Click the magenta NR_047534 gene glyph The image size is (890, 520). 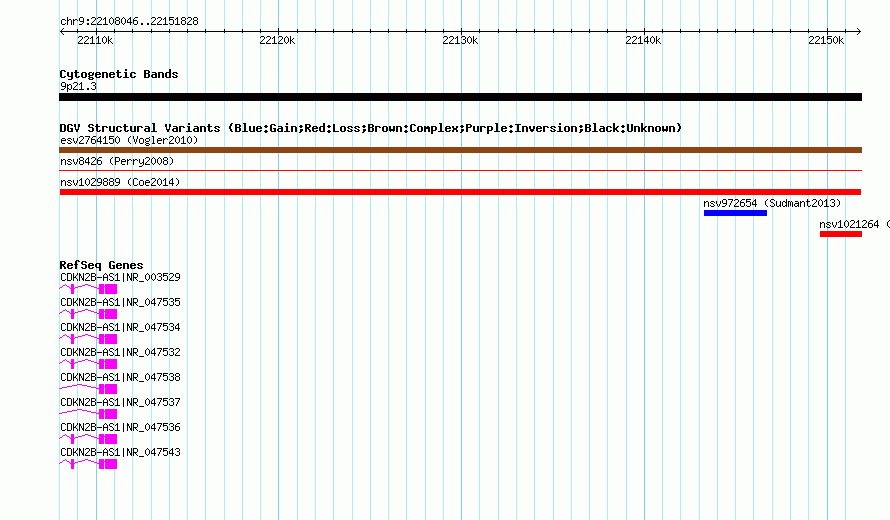pos(88,339)
